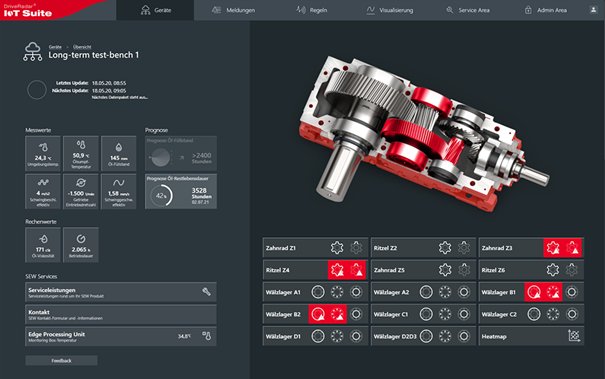Screen dimensions: 605x379
Task: Click the second gear icon of Ritzel Z2
Action: pos(464,248)
